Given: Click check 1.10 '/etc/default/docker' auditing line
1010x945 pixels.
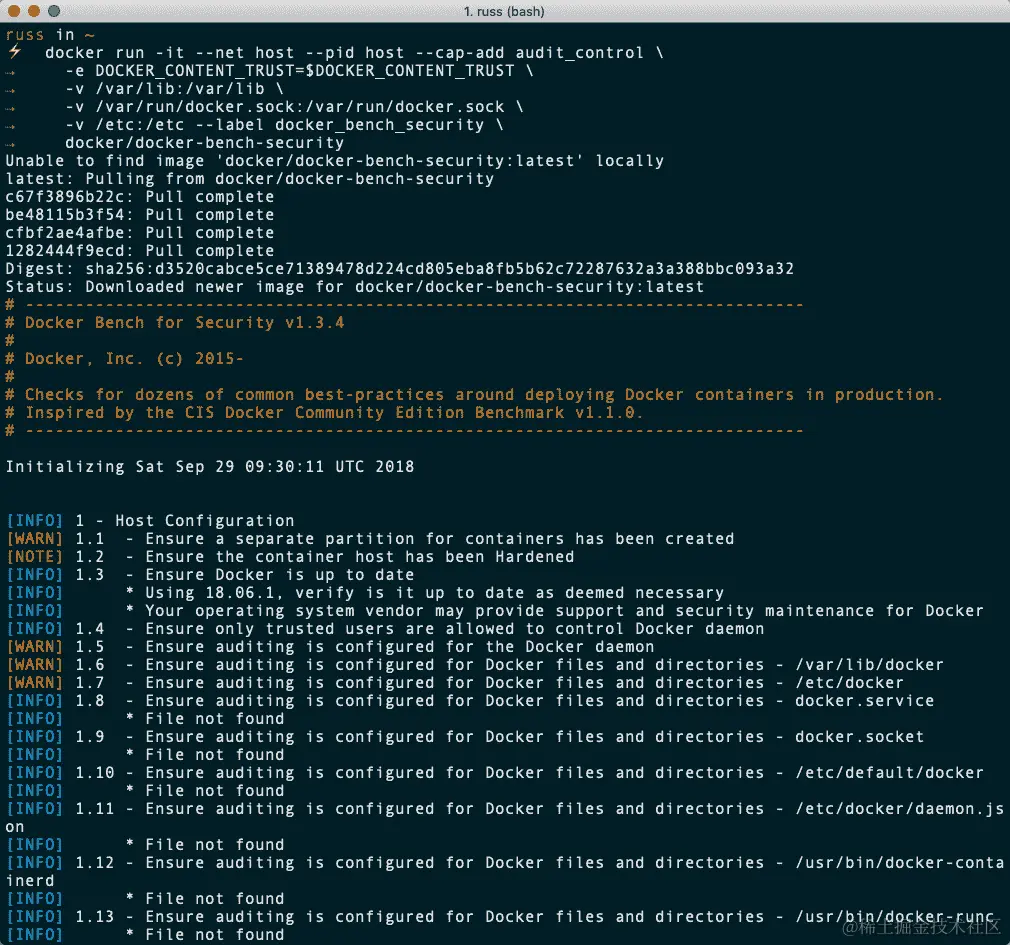Looking at the screenshot, I should click(564, 774).
